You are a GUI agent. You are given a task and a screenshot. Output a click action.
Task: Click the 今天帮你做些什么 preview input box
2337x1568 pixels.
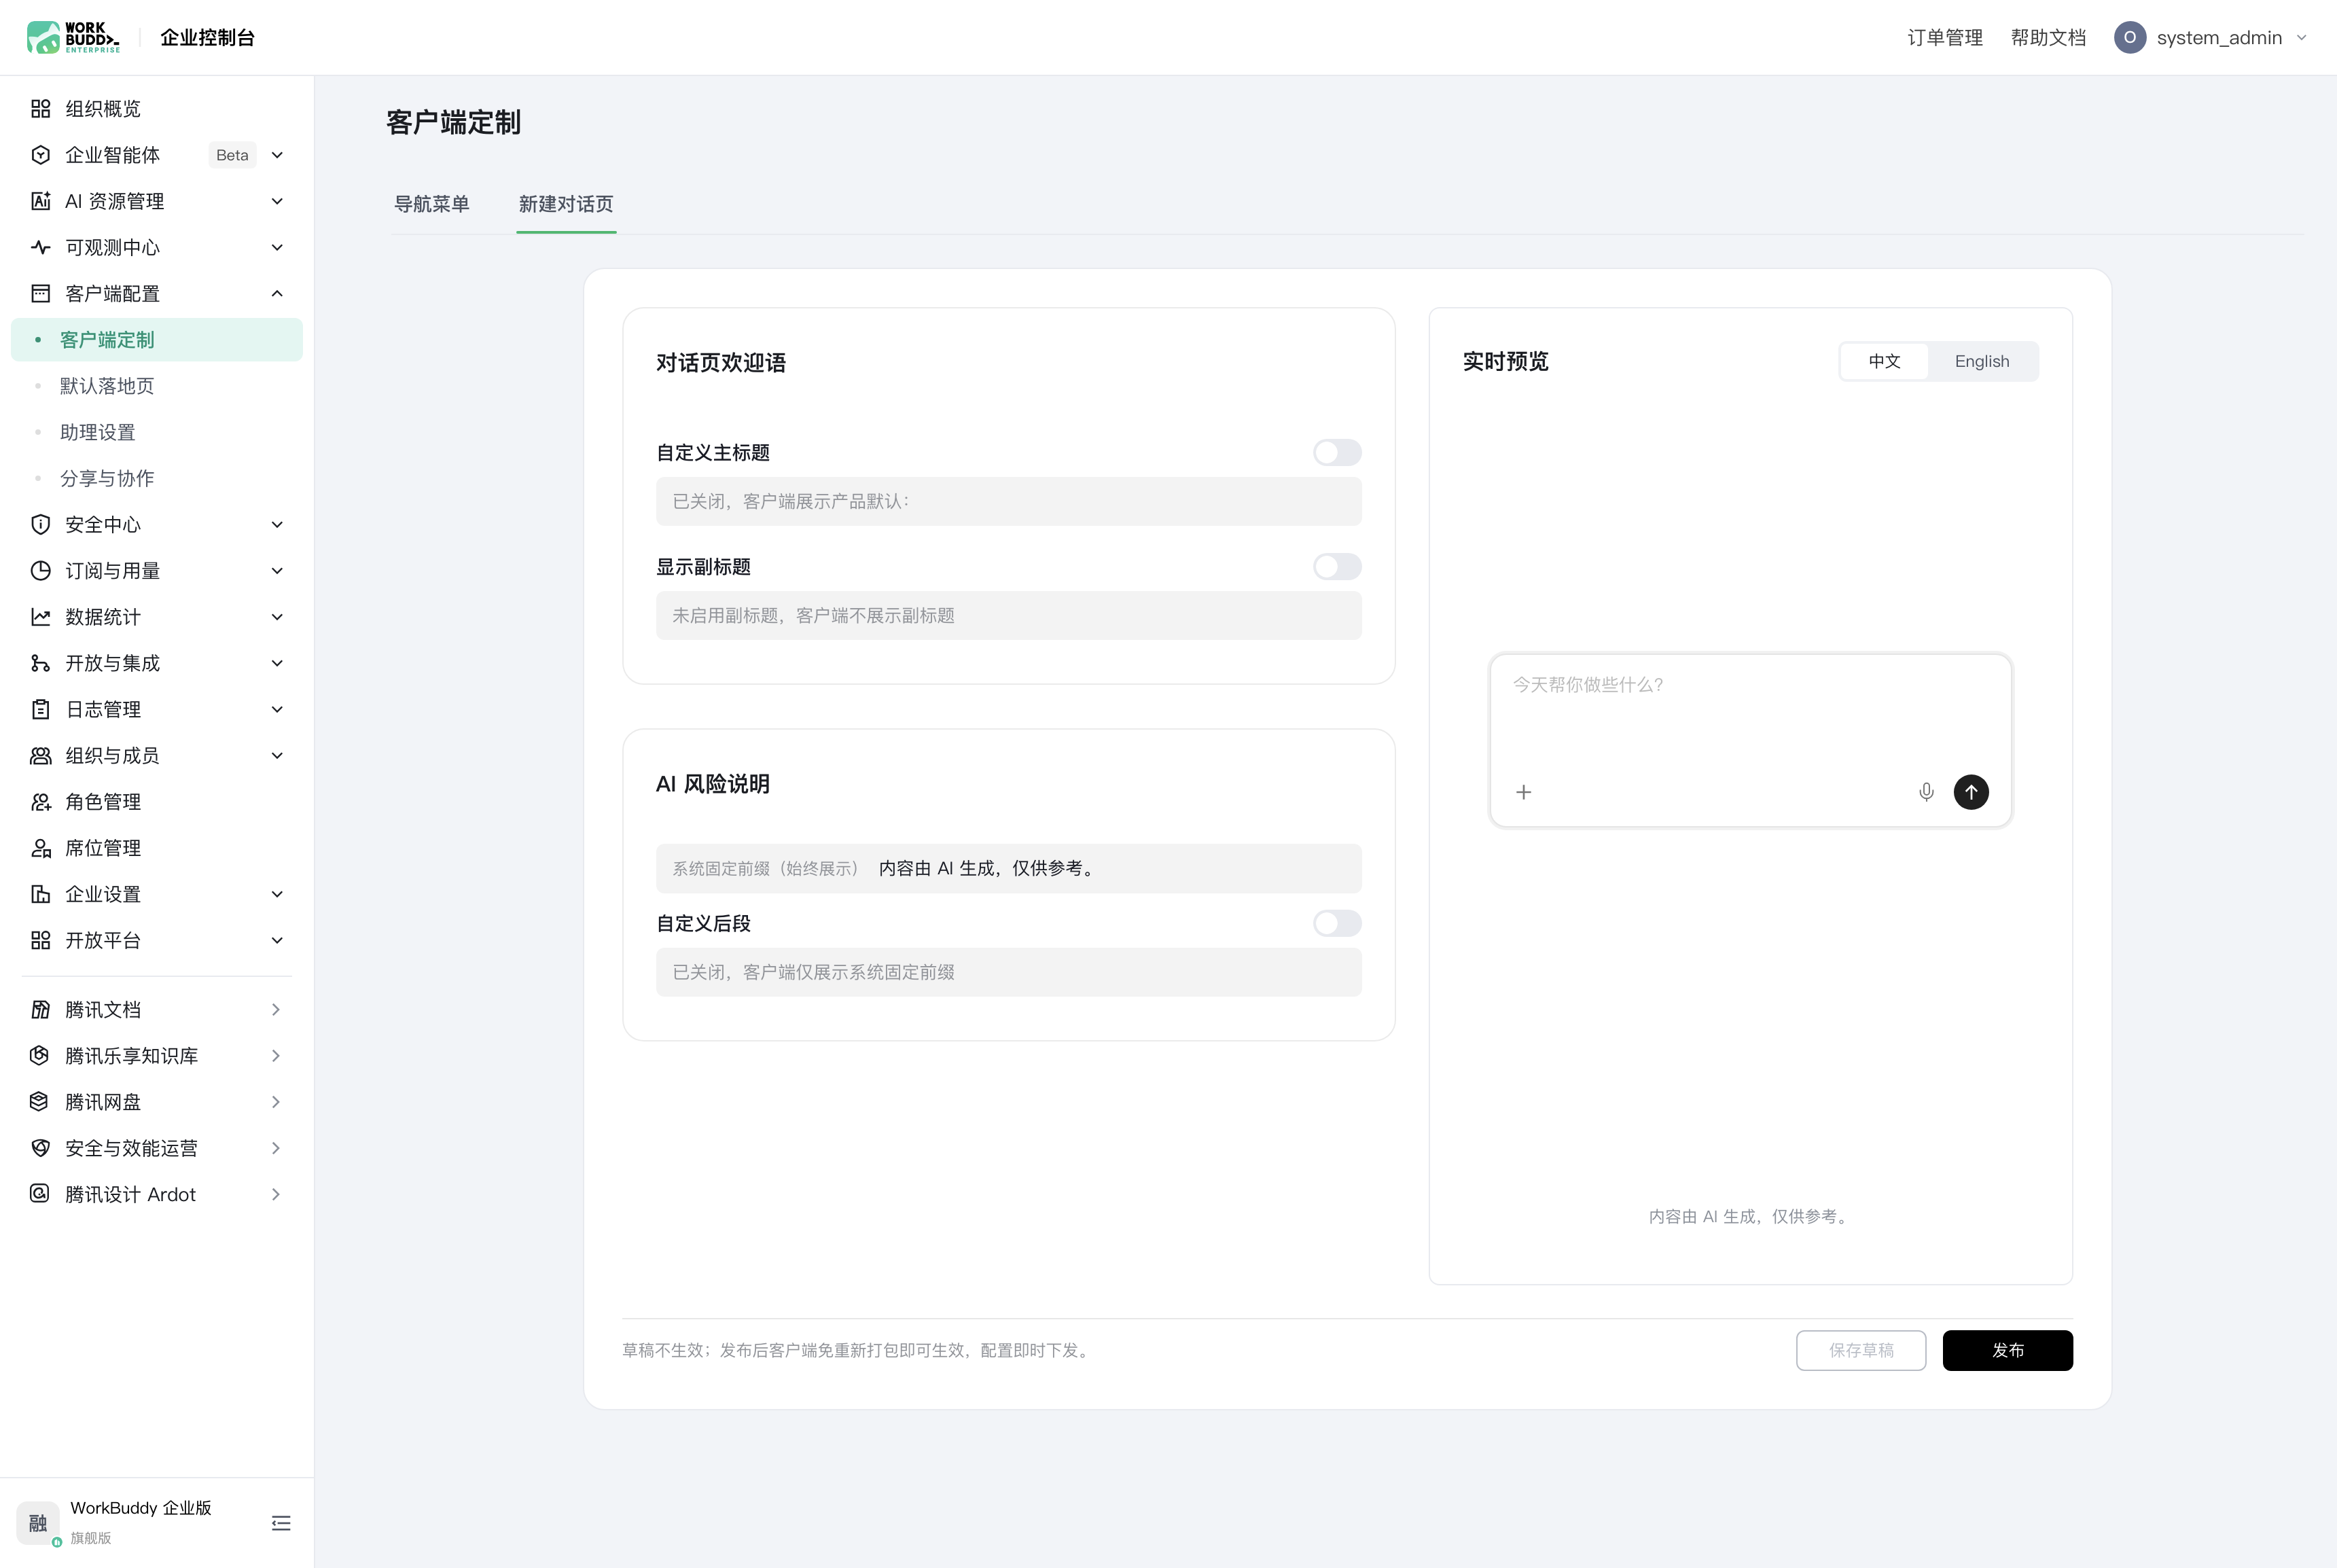(x=1750, y=740)
